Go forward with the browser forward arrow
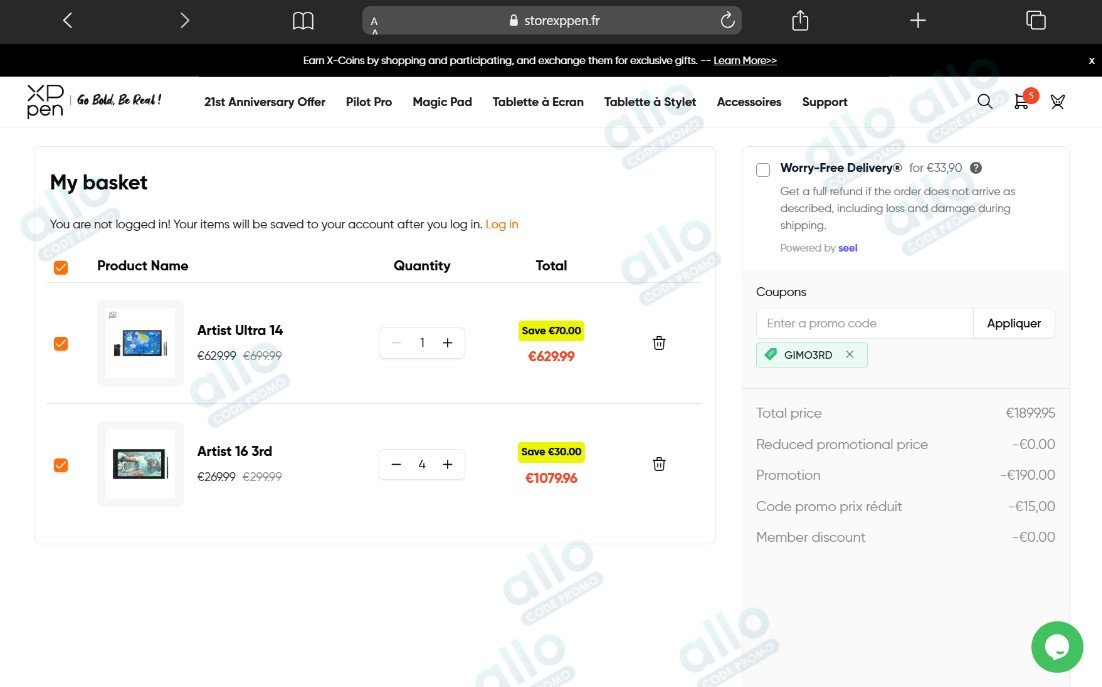 click(x=184, y=20)
